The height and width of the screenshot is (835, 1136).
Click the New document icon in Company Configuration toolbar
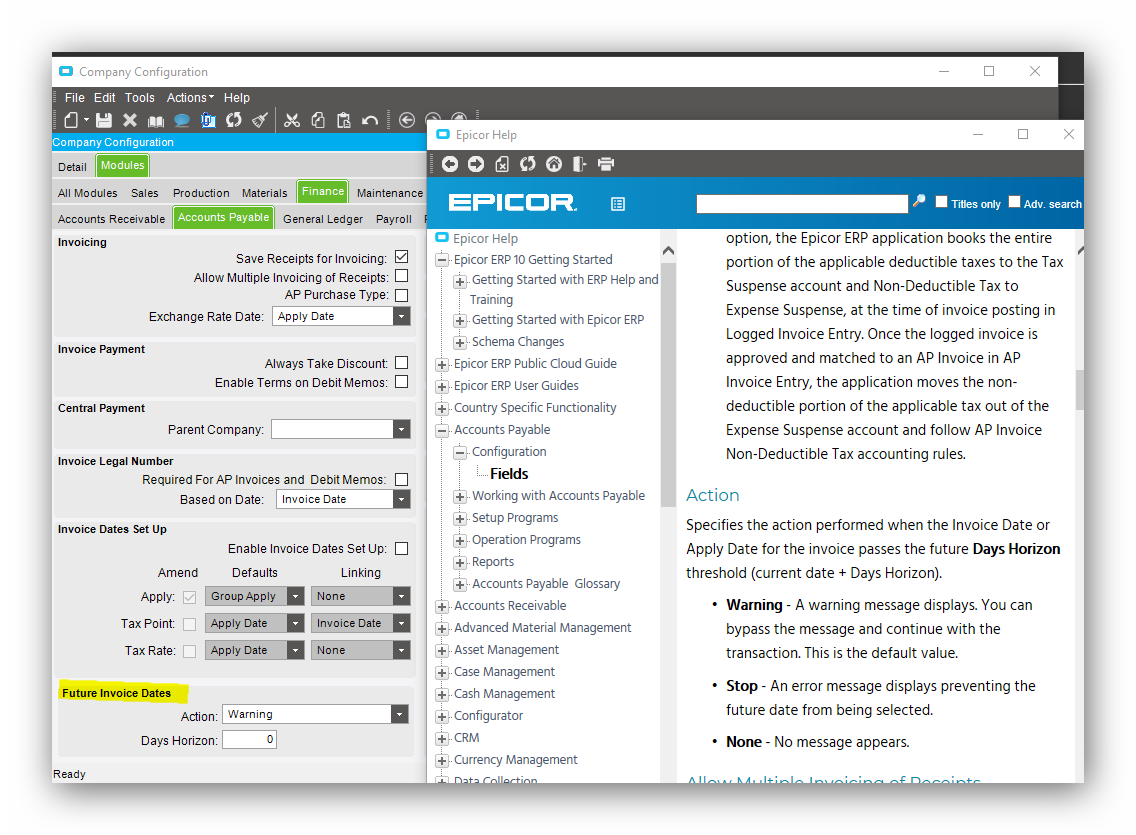point(71,120)
